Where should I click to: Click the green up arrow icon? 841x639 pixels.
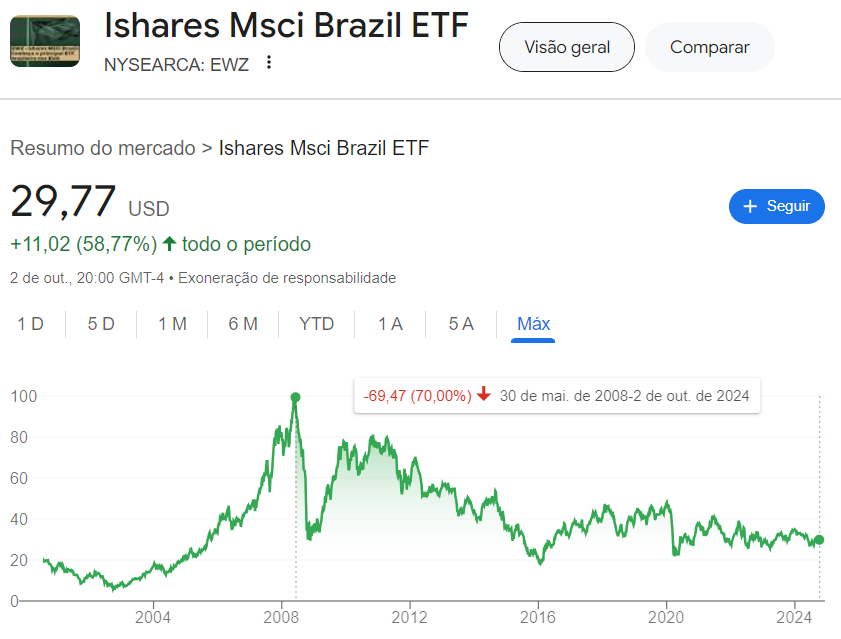click(x=169, y=244)
